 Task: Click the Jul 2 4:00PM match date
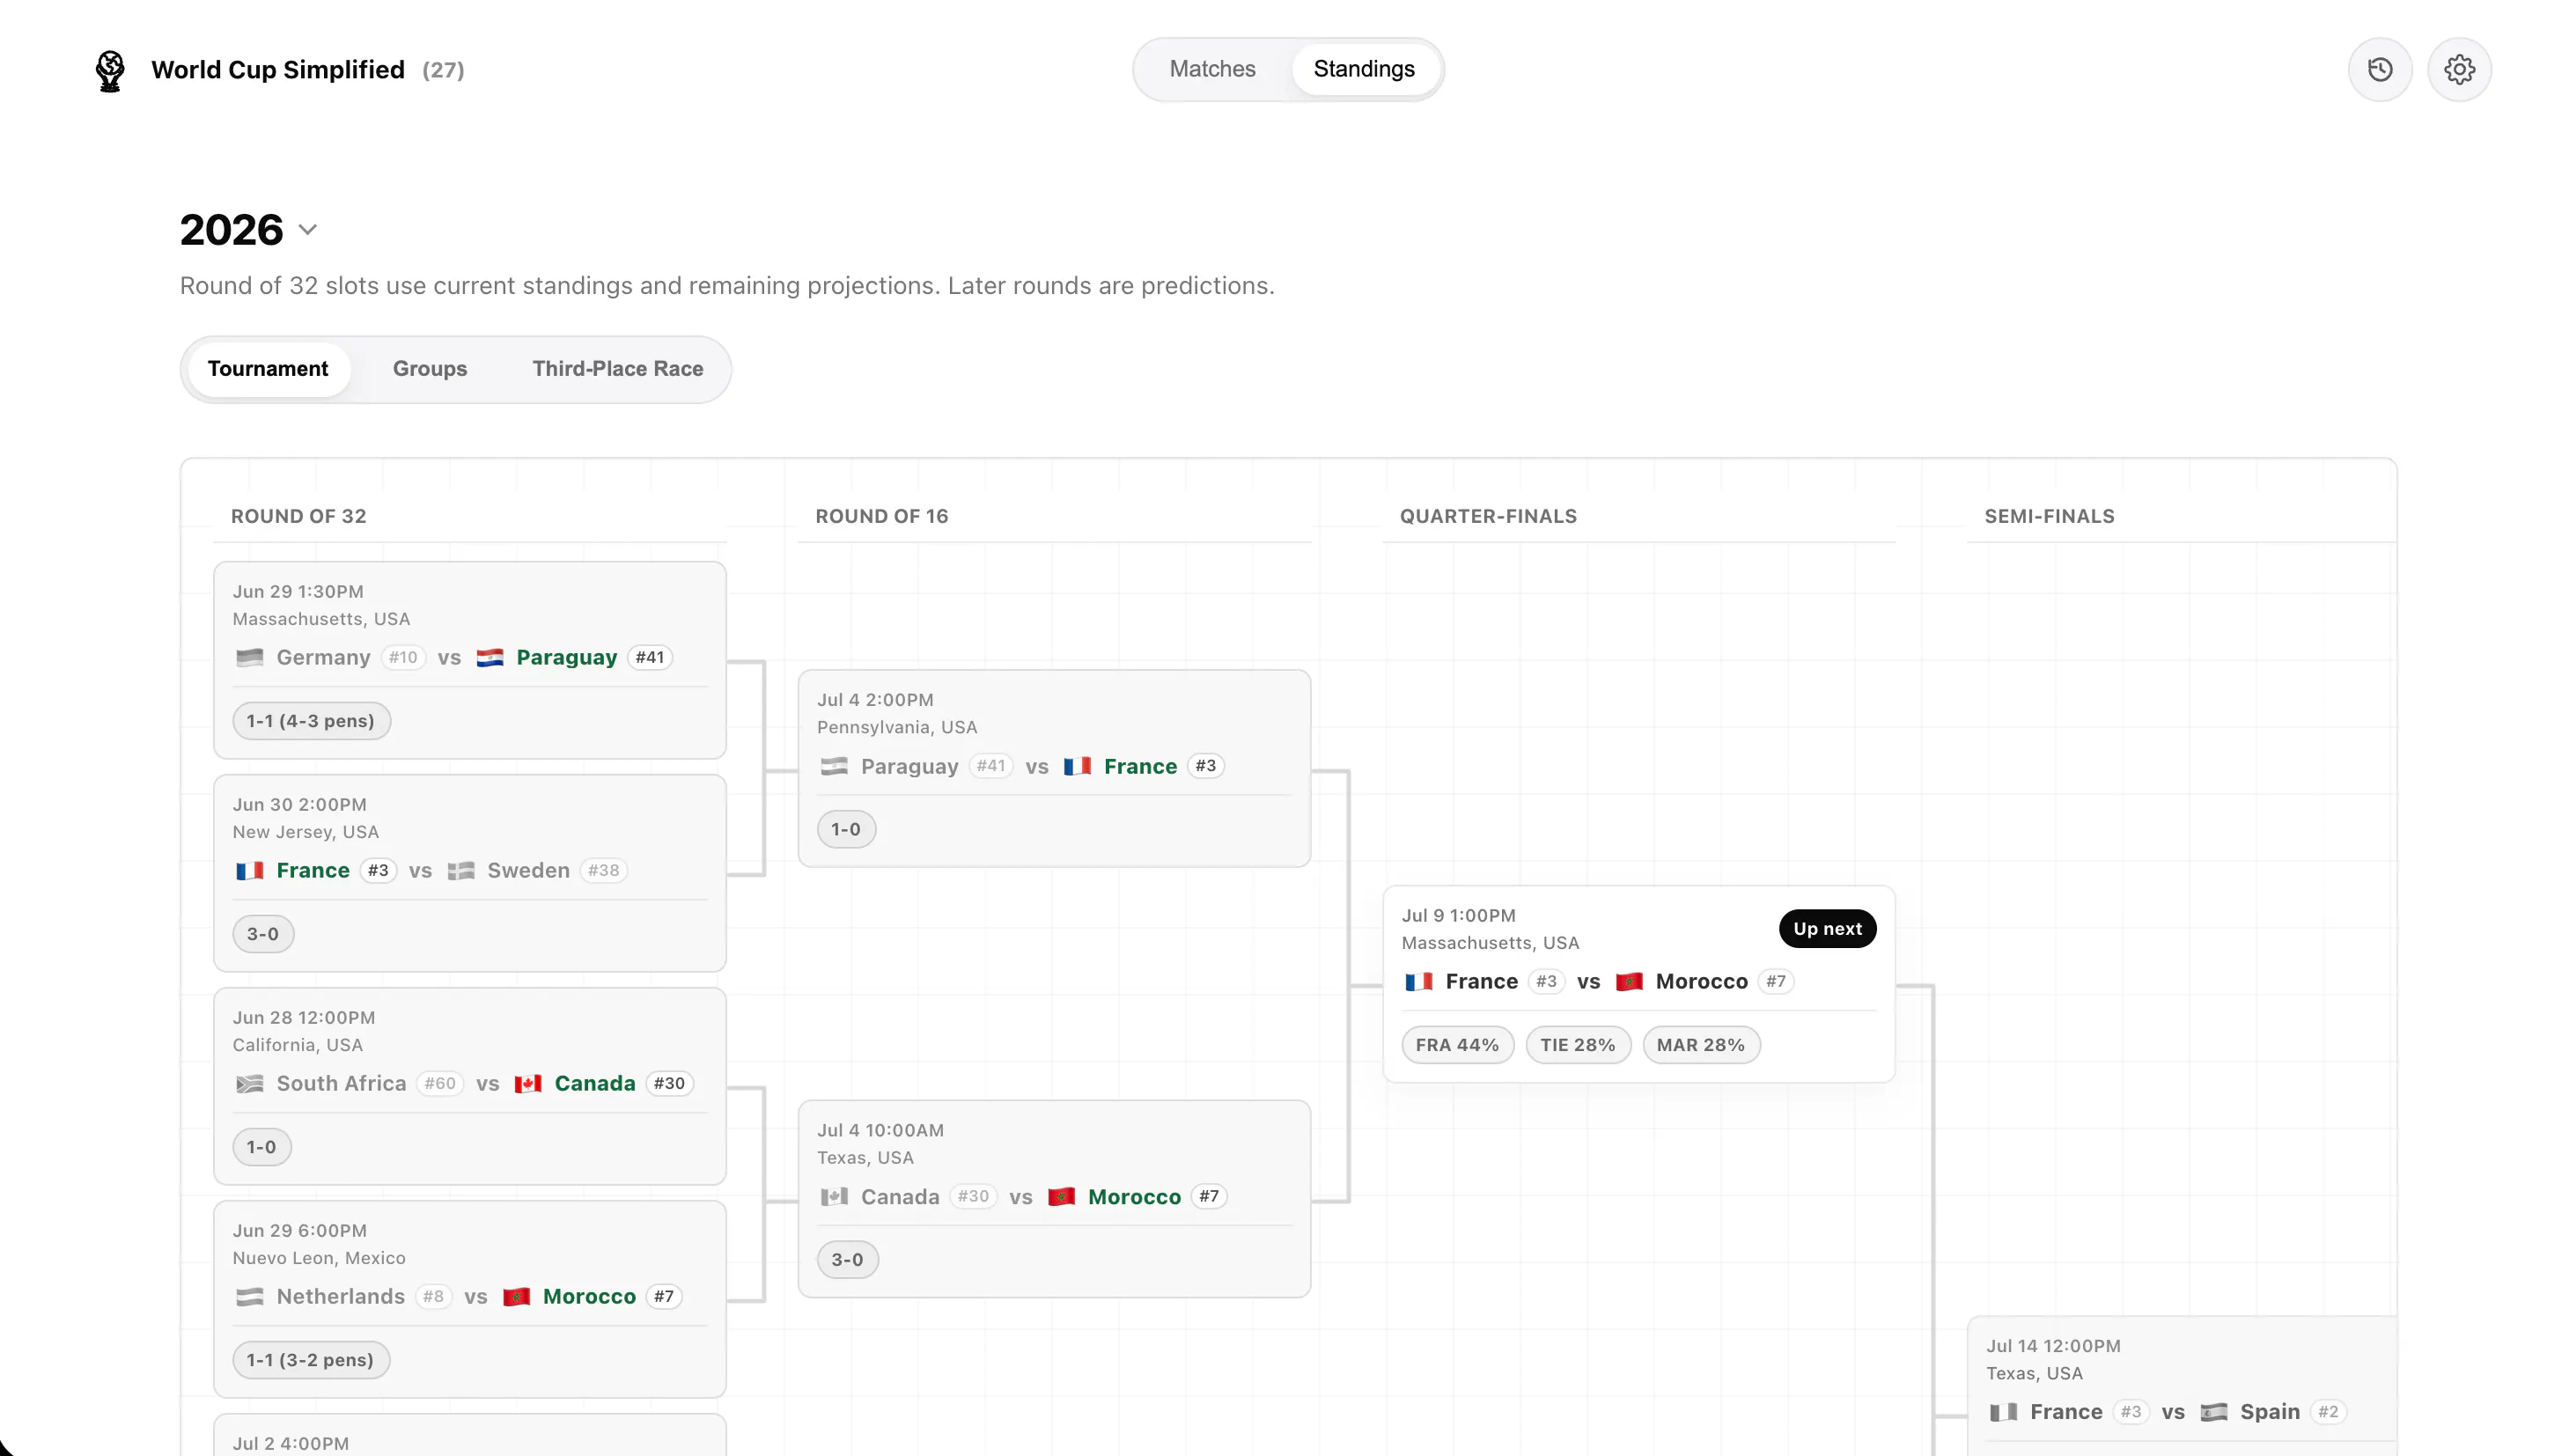tap(291, 1443)
